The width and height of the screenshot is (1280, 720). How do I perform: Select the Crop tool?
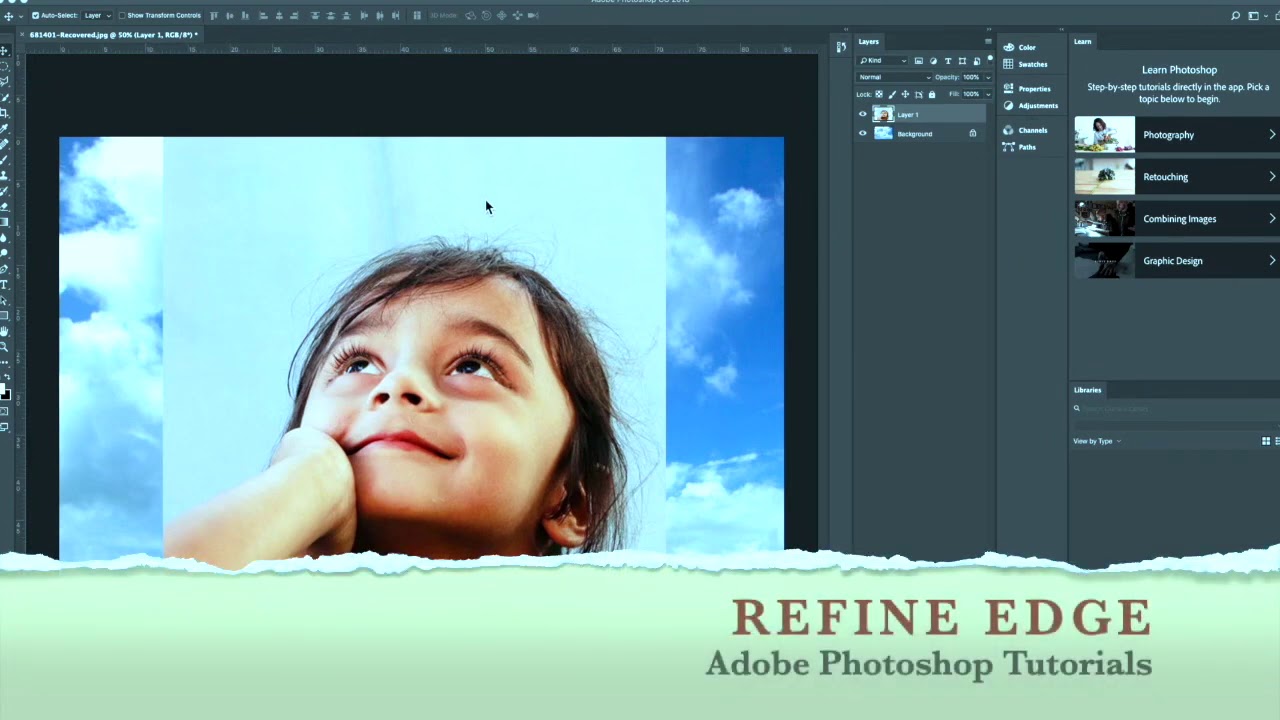click(x=5, y=112)
